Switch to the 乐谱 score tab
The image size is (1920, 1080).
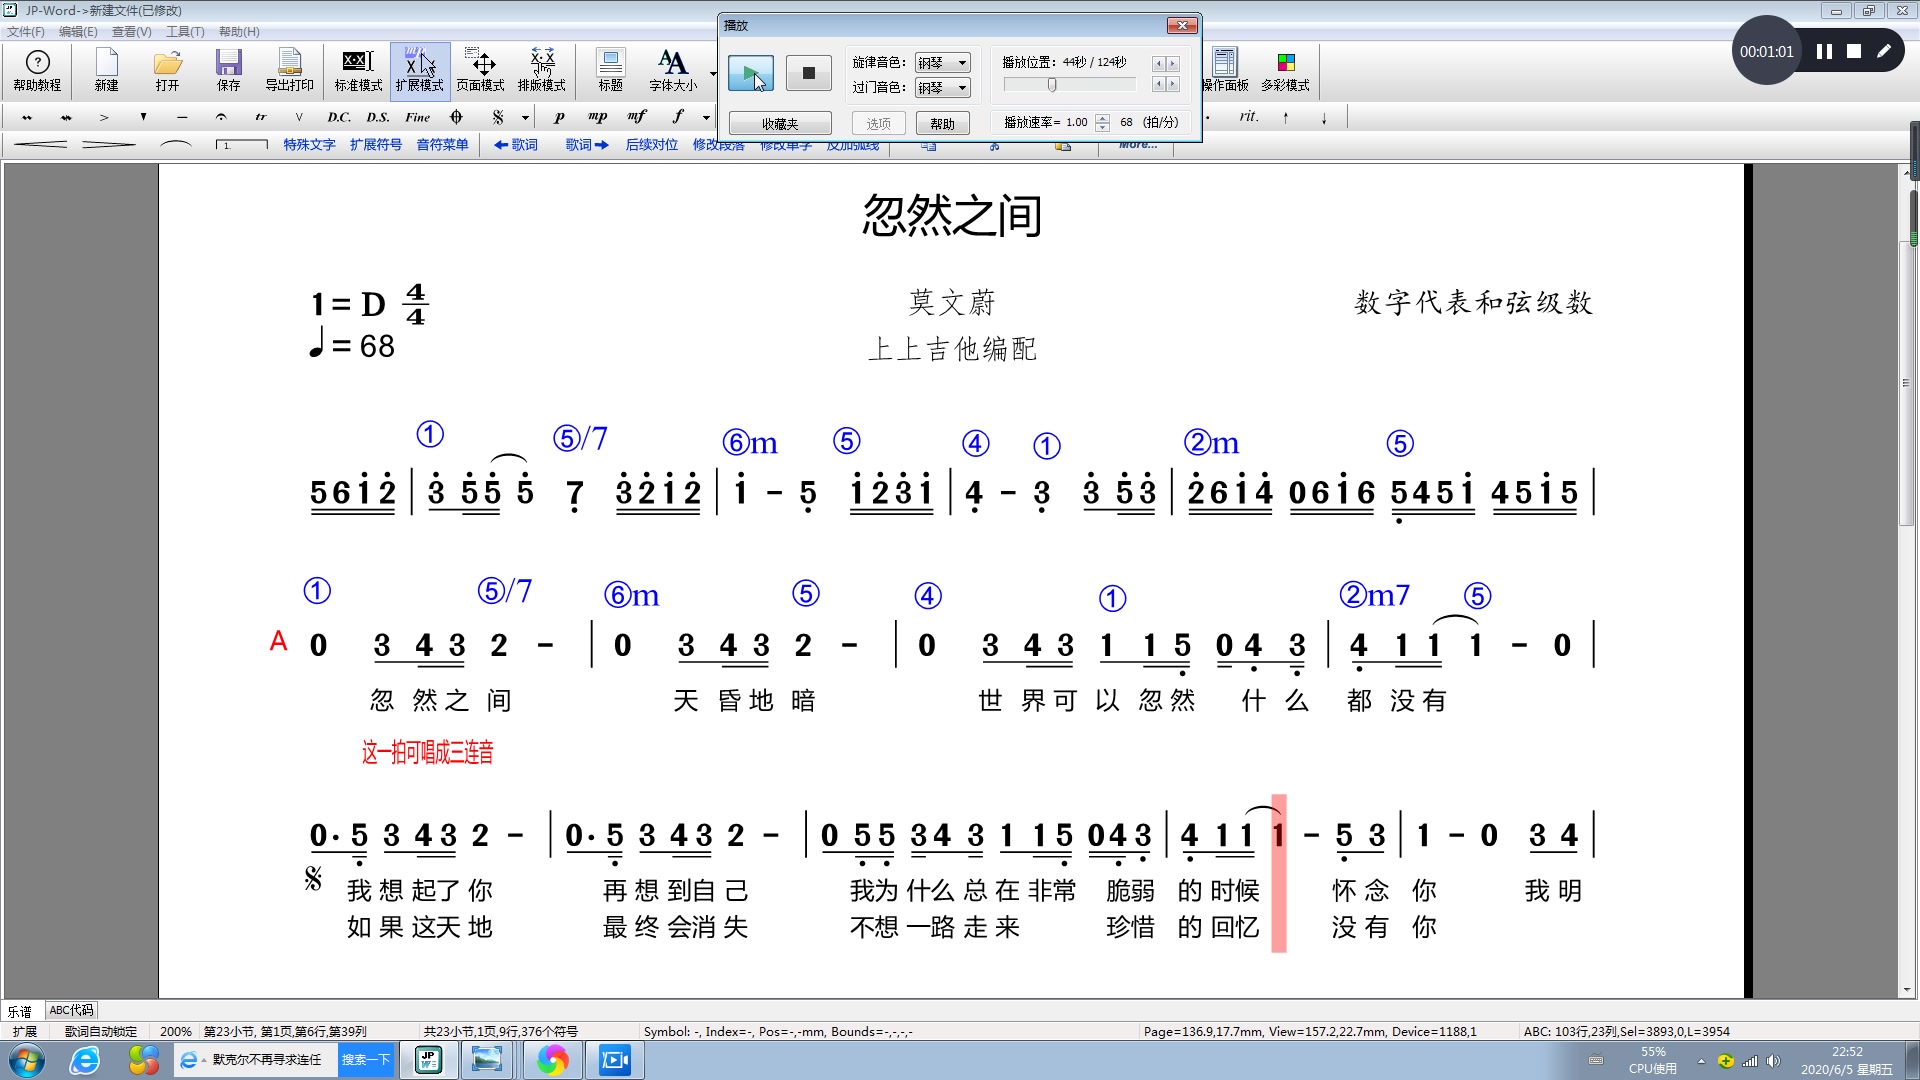20,1011
